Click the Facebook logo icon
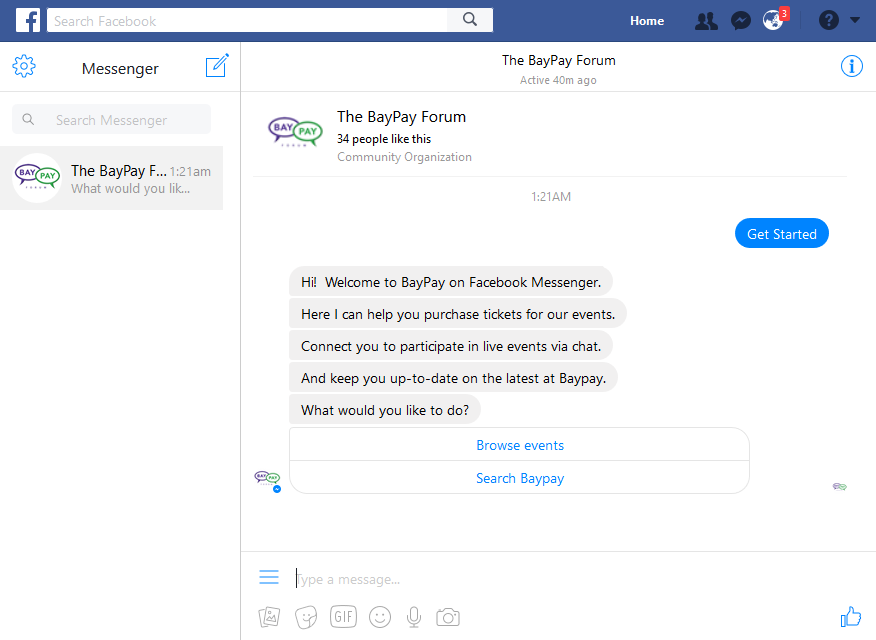Image resolution: width=876 pixels, height=640 pixels. pyautogui.click(x=27, y=21)
